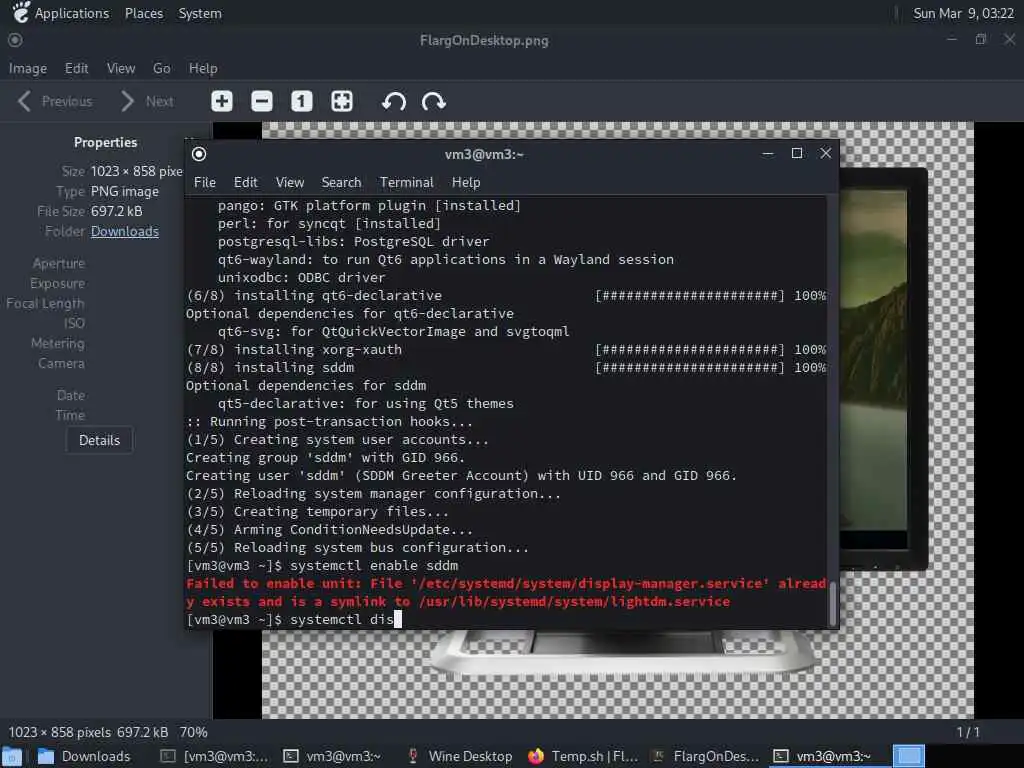Click the date and time clock
The height and width of the screenshot is (768, 1024).
coord(963,13)
